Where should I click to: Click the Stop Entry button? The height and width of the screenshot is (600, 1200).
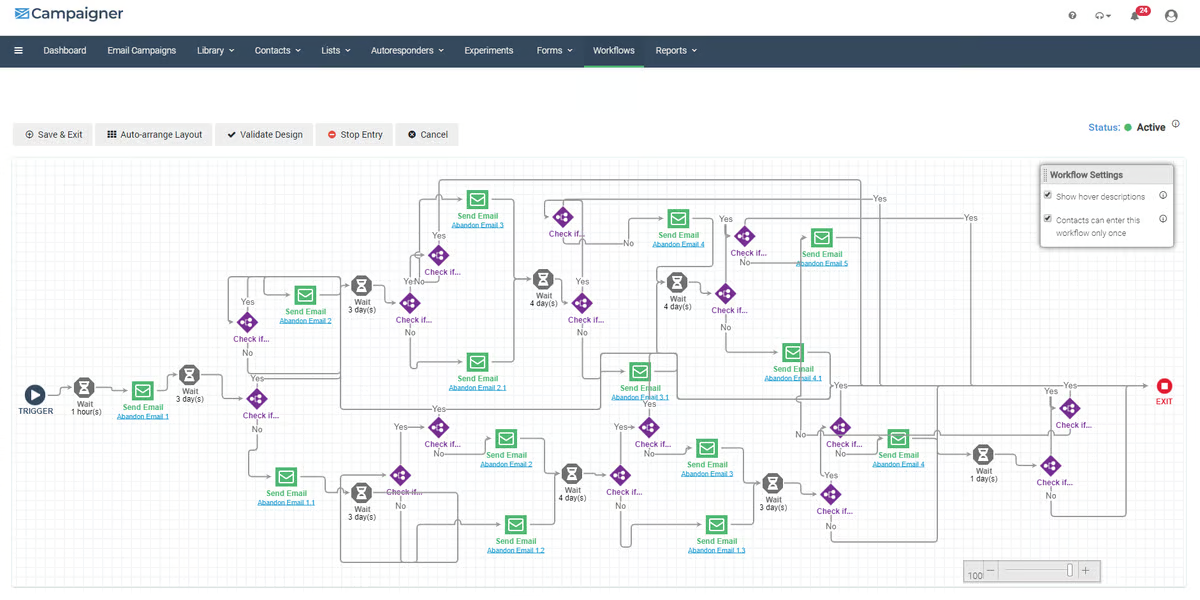tap(355, 134)
